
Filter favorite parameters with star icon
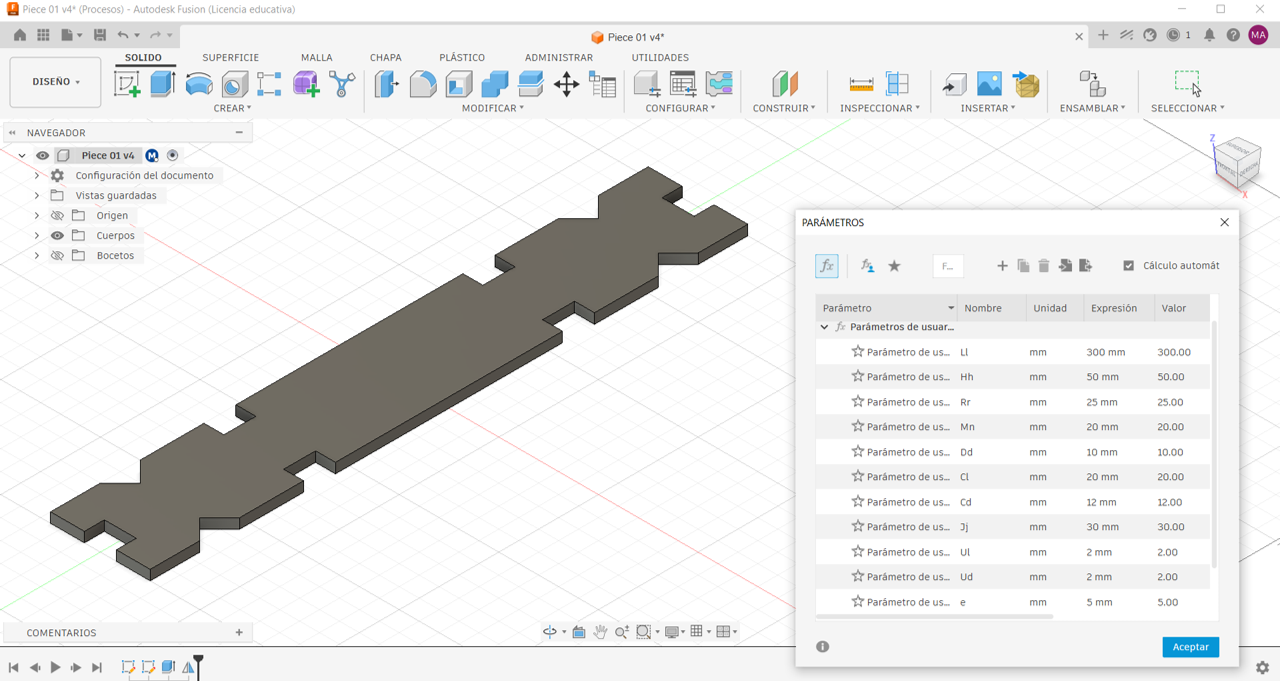894,266
